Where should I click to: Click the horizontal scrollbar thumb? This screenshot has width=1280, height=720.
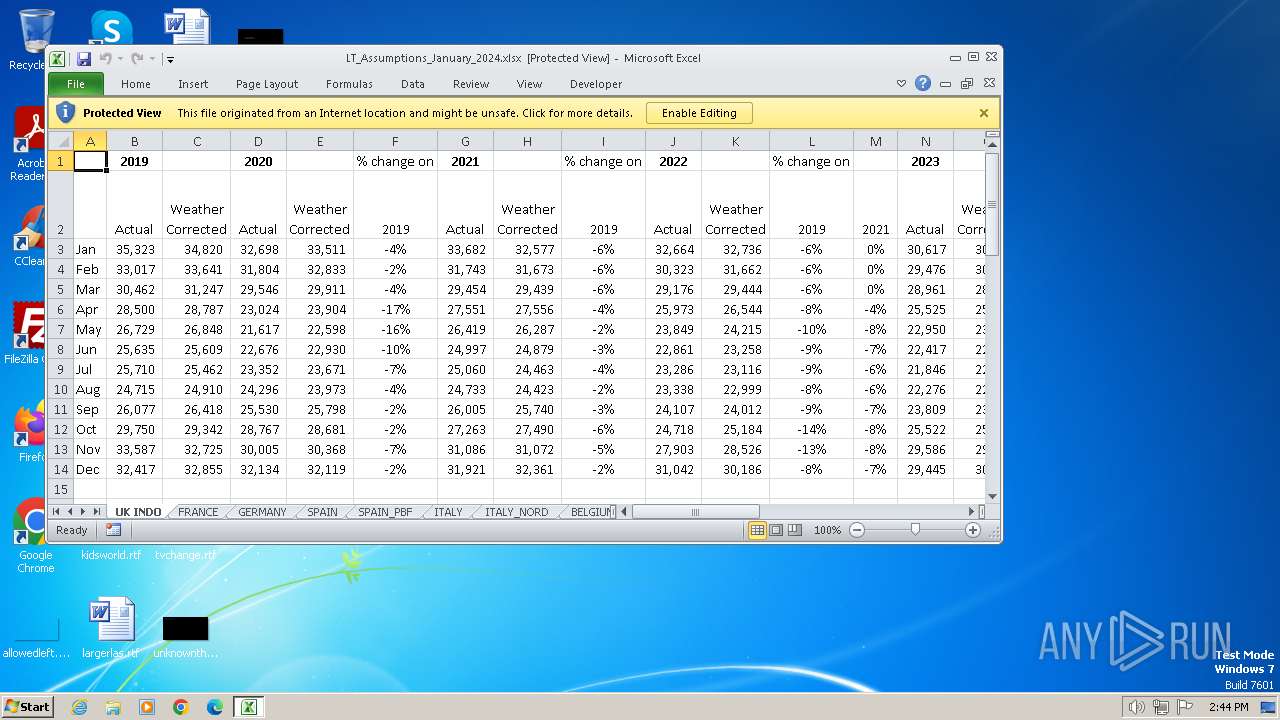tap(695, 511)
